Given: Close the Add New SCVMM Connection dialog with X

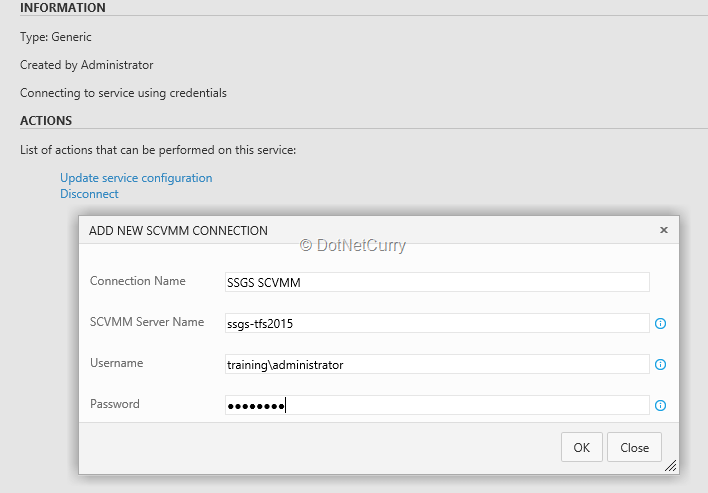Looking at the screenshot, I should 664,230.
